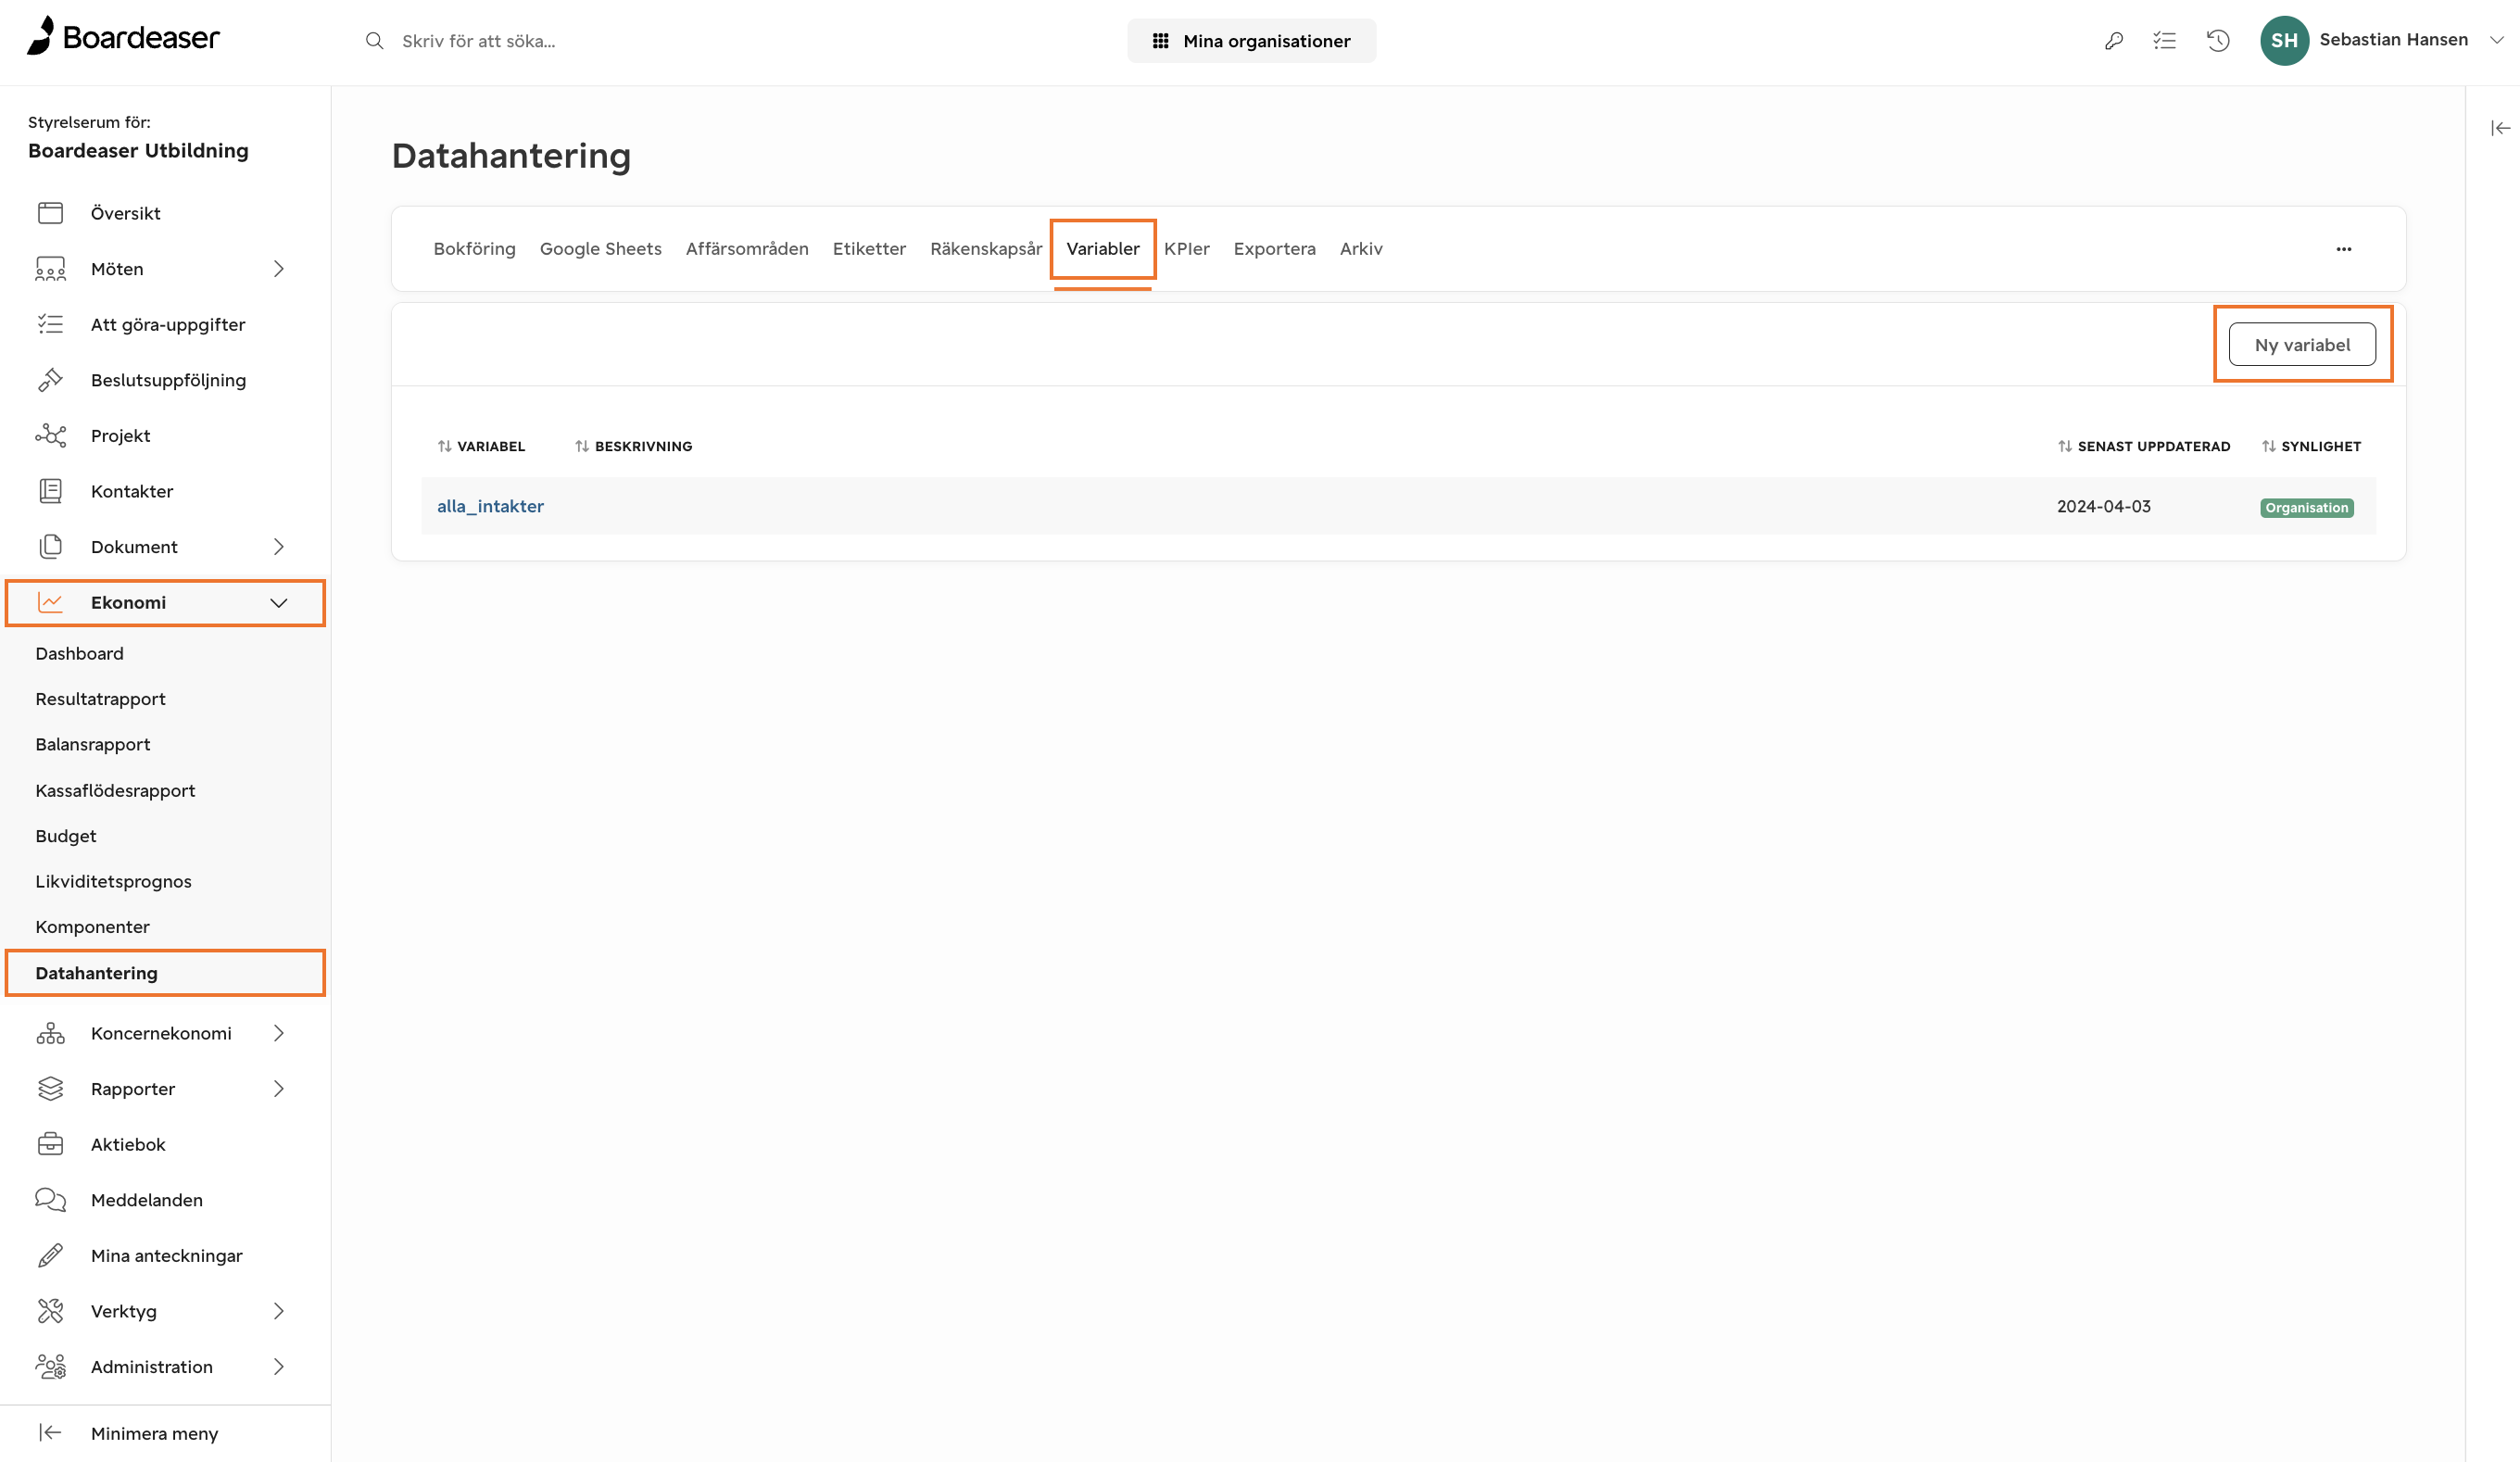
Task: Click the search magnifier icon
Action: pyautogui.click(x=375, y=41)
